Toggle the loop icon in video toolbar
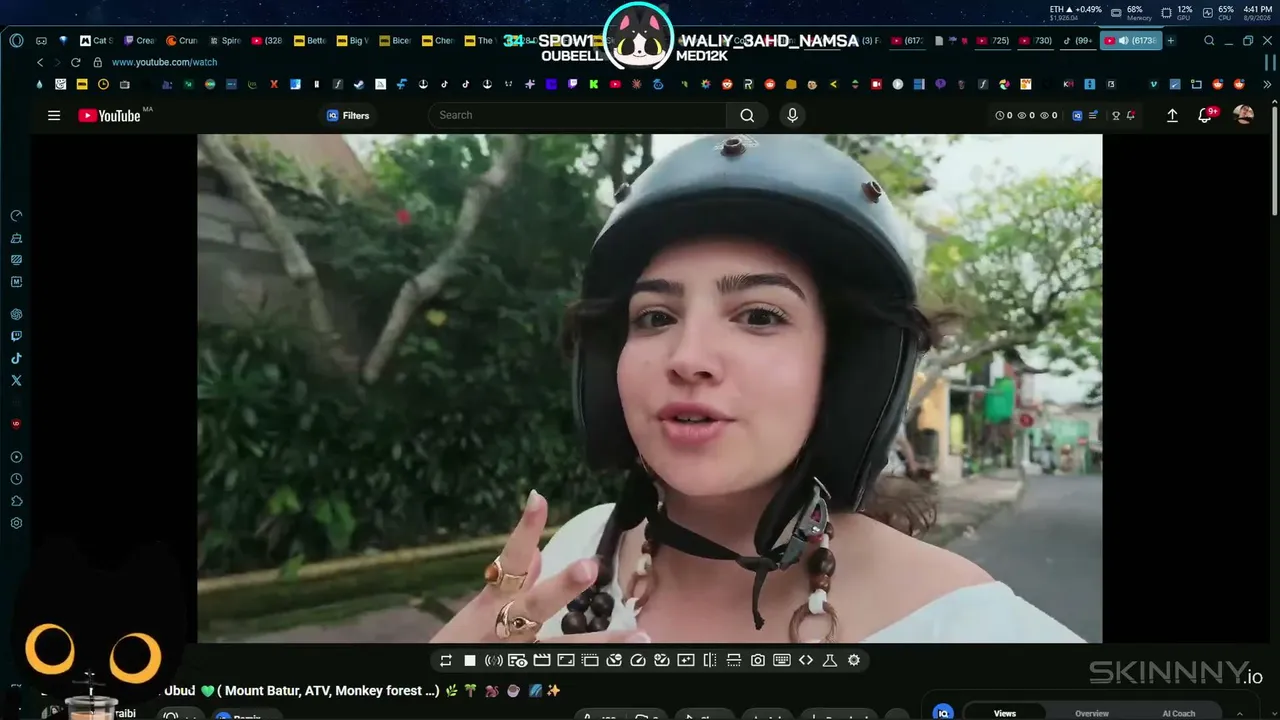This screenshot has height=720, width=1280. [446, 660]
